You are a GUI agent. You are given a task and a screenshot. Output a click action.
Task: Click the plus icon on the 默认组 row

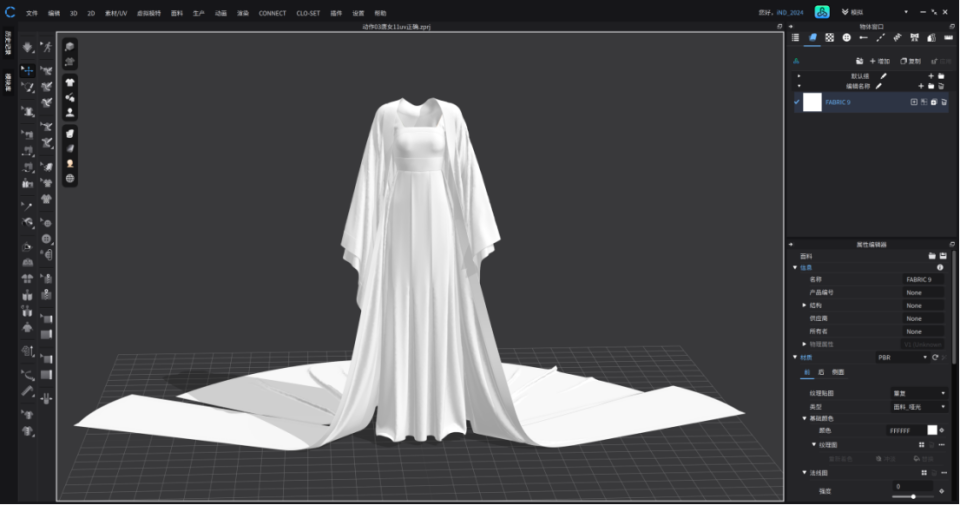pyautogui.click(x=931, y=76)
